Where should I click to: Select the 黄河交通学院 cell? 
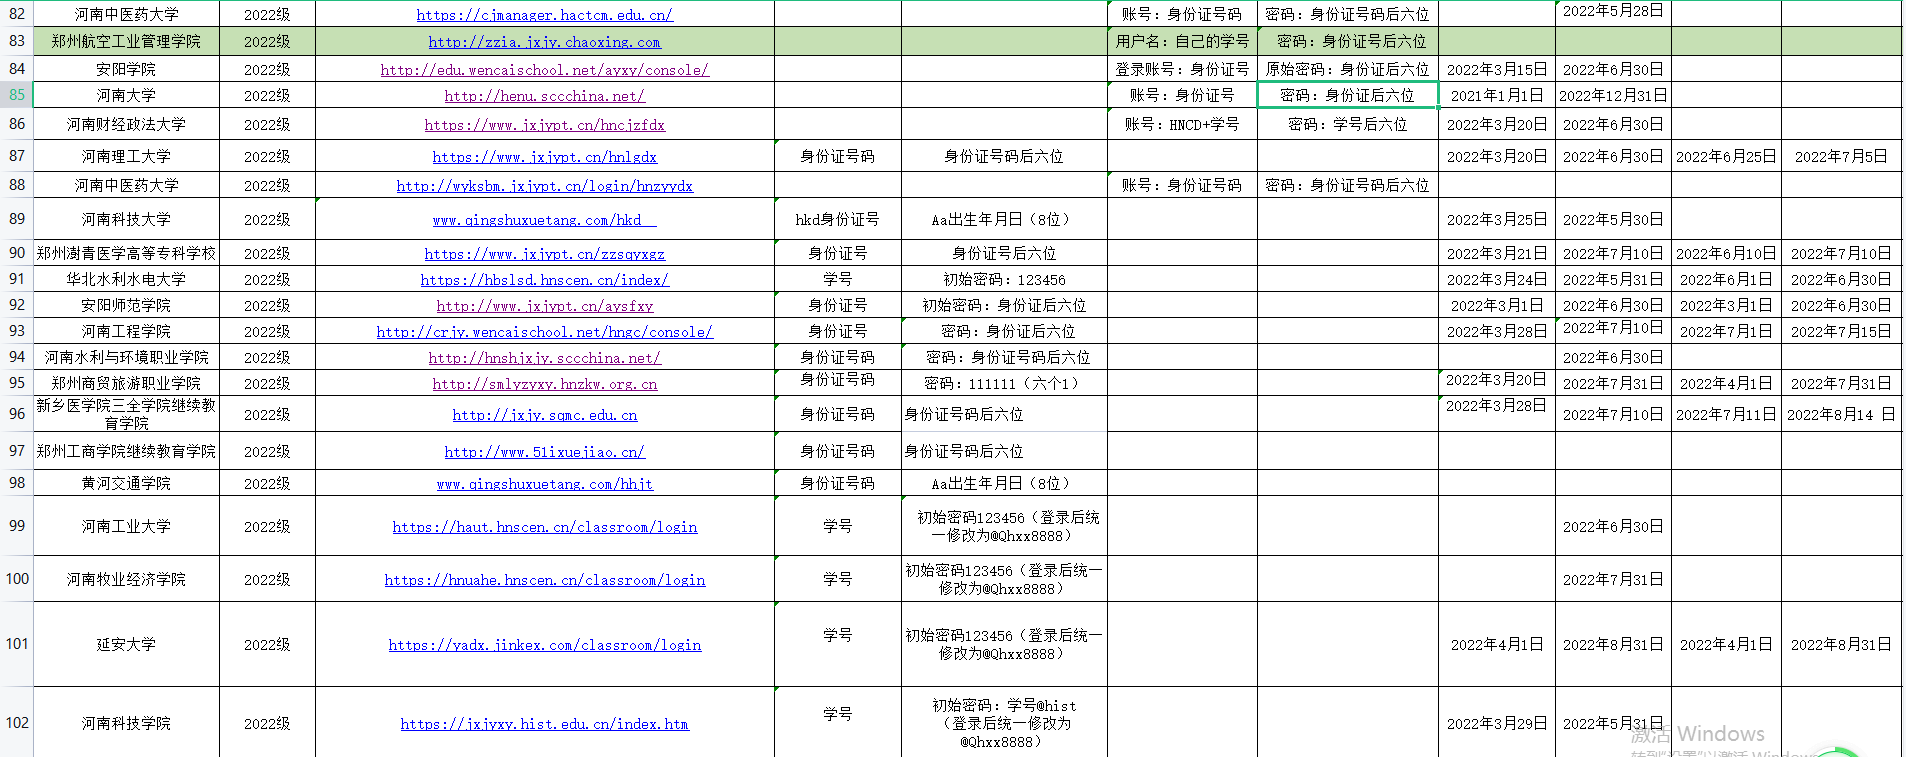click(126, 484)
